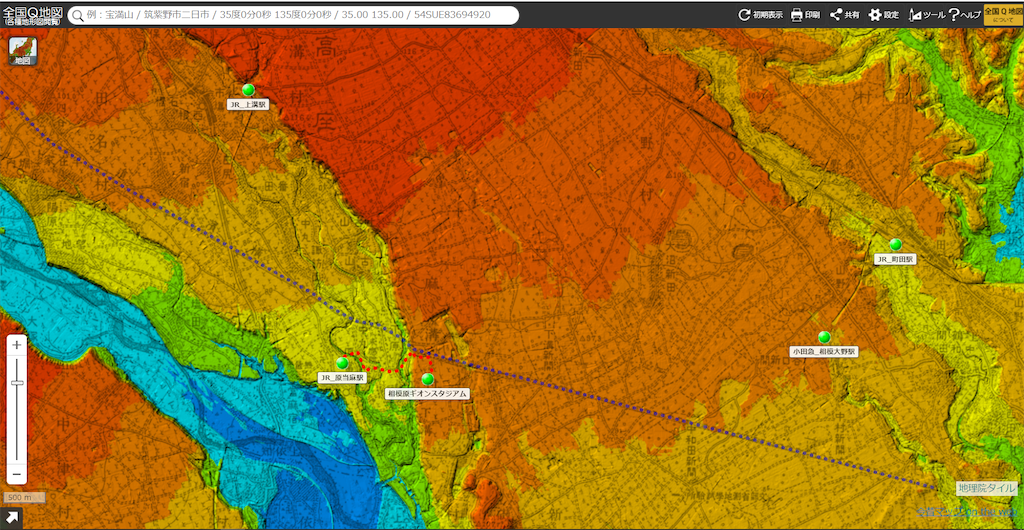Open the ツール tools menu
The width and height of the screenshot is (1024, 530).
pyautogui.click(x=926, y=14)
